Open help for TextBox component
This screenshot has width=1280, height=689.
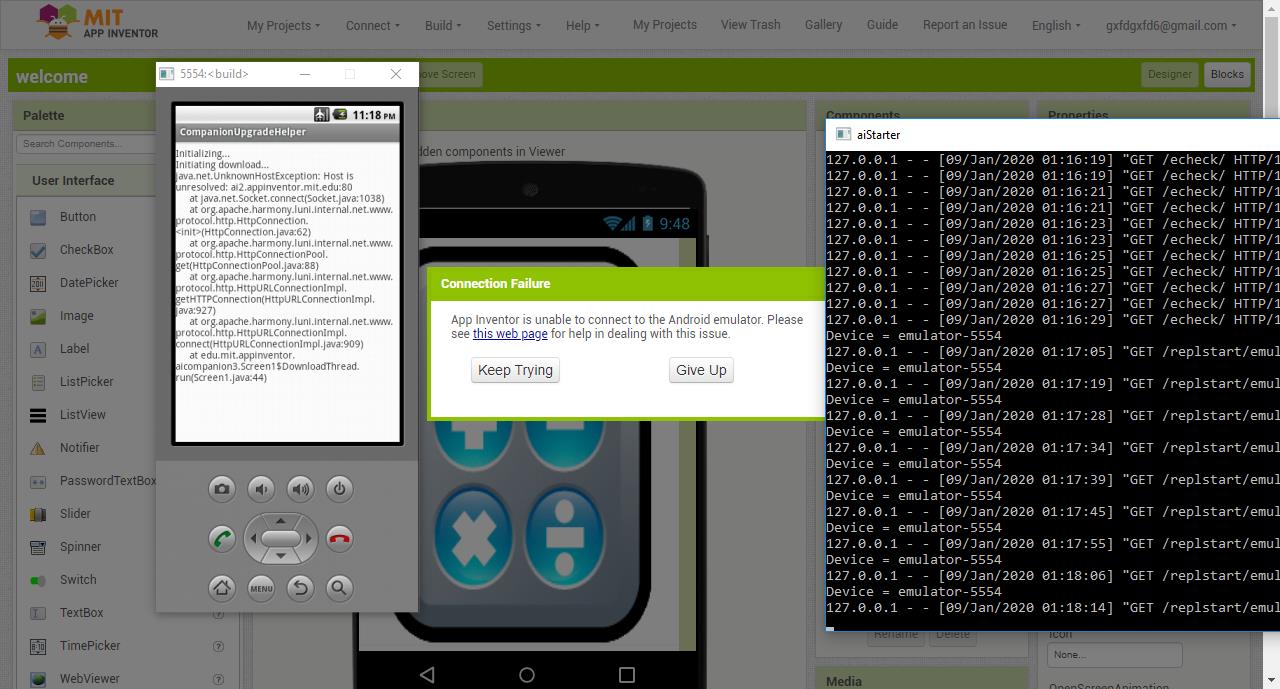218,613
